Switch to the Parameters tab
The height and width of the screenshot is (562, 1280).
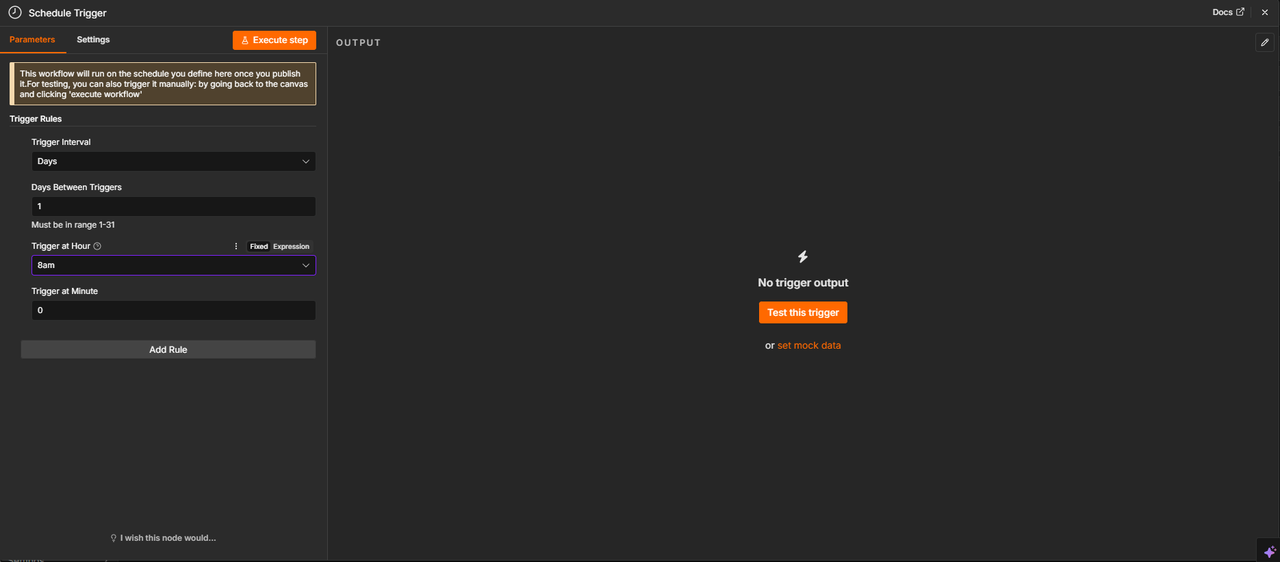pyautogui.click(x=32, y=39)
